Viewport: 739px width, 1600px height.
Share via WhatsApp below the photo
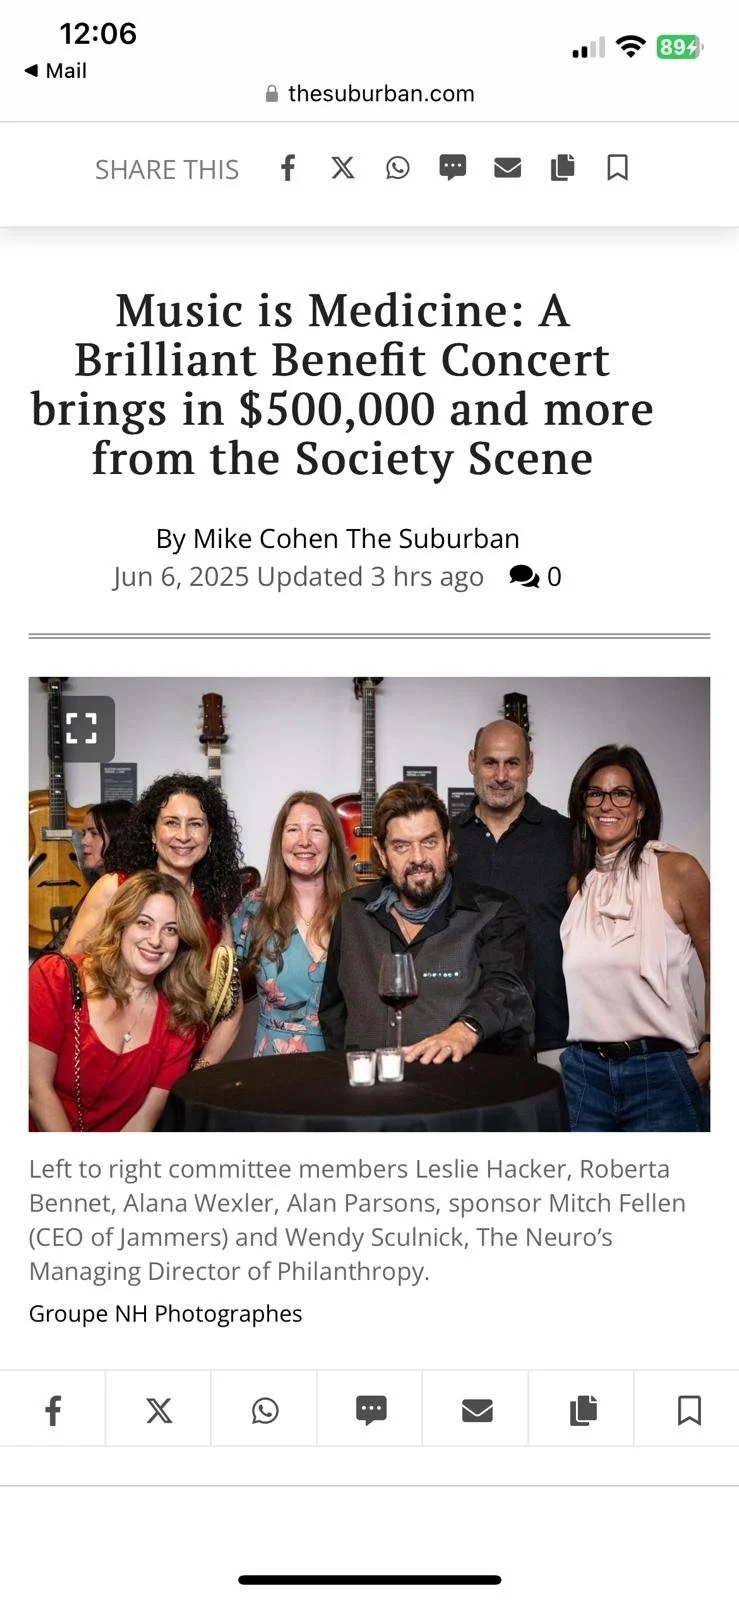tap(265, 1410)
